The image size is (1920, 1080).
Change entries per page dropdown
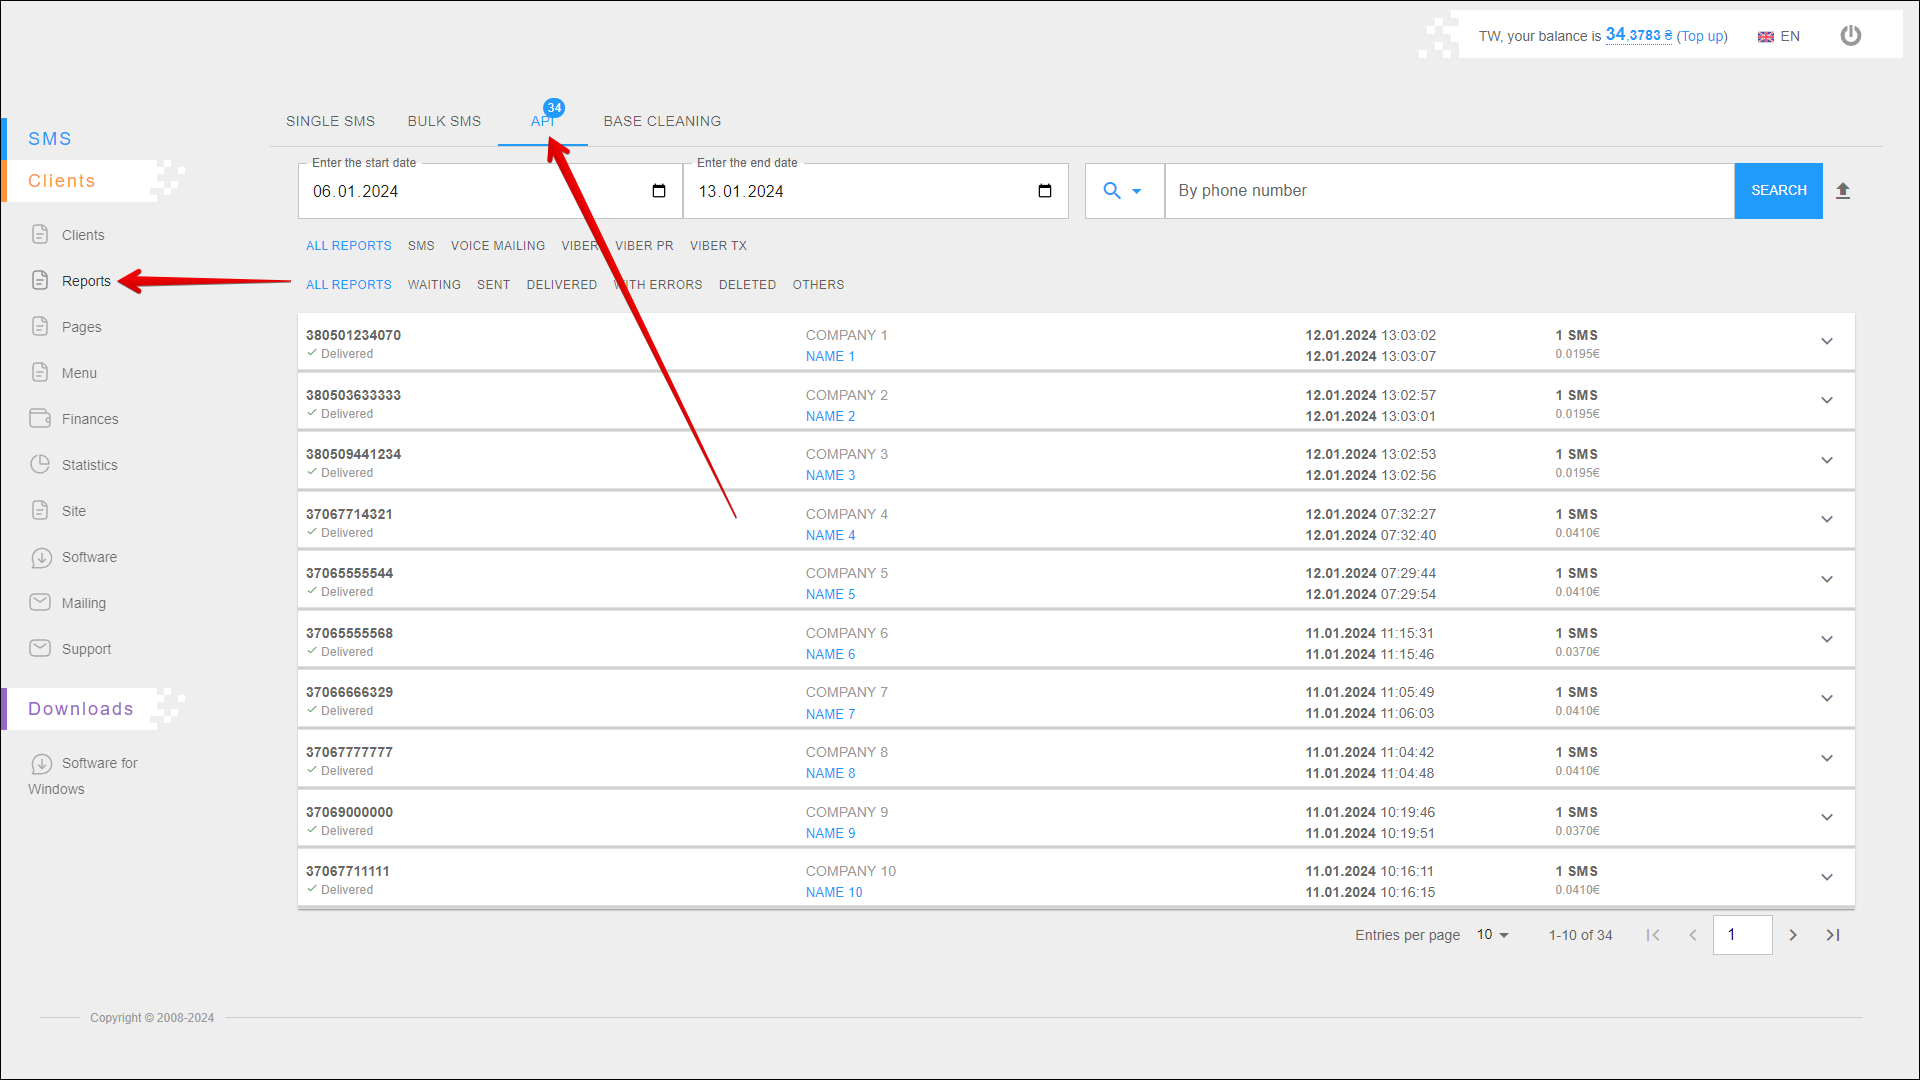1492,935
